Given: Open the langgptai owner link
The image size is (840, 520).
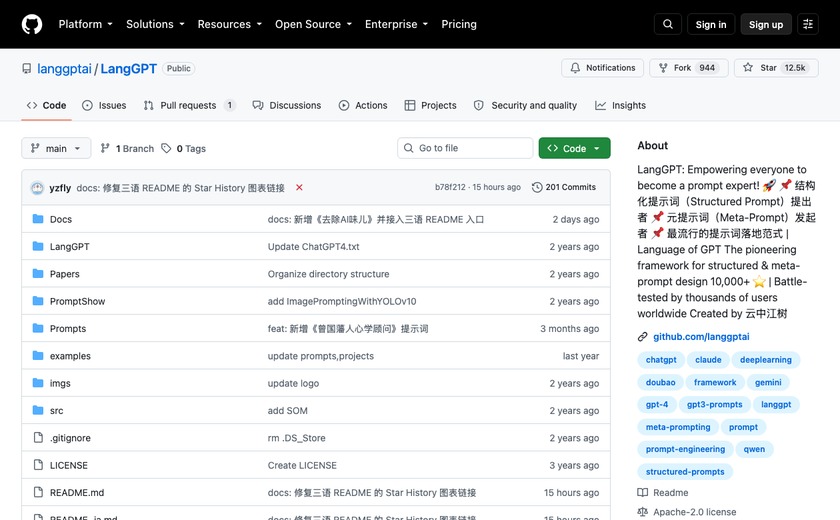Looking at the screenshot, I should click(x=64, y=69).
